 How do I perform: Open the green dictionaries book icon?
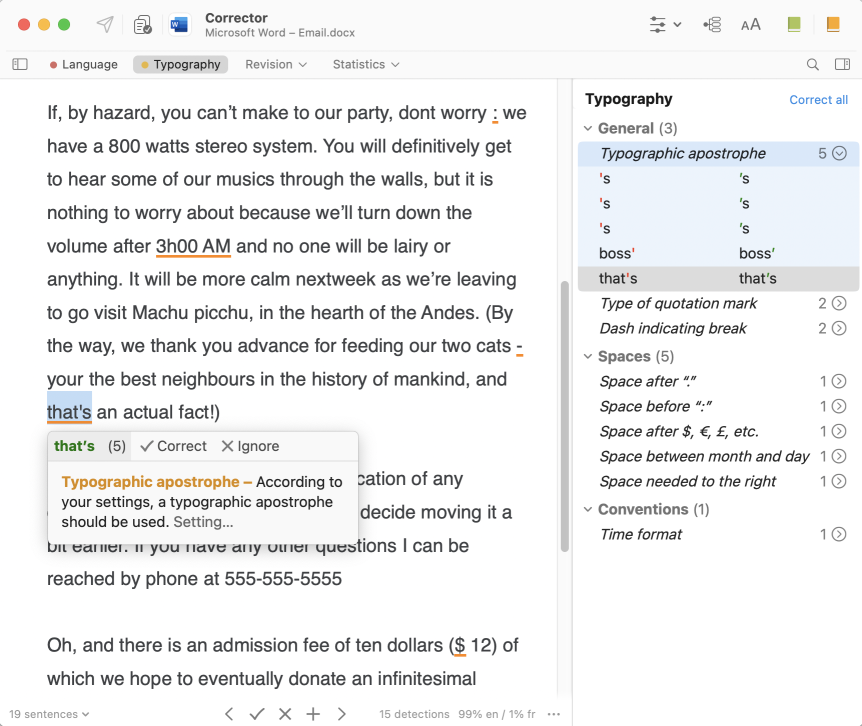pyautogui.click(x=794, y=25)
